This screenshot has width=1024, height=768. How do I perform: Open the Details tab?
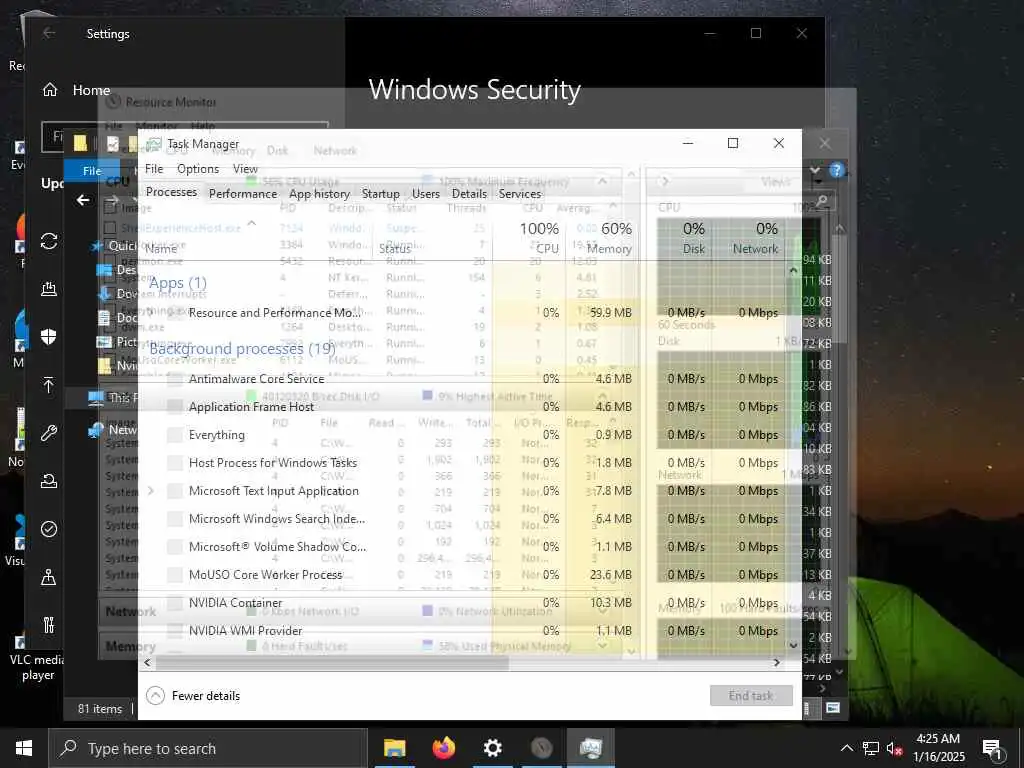tap(469, 193)
